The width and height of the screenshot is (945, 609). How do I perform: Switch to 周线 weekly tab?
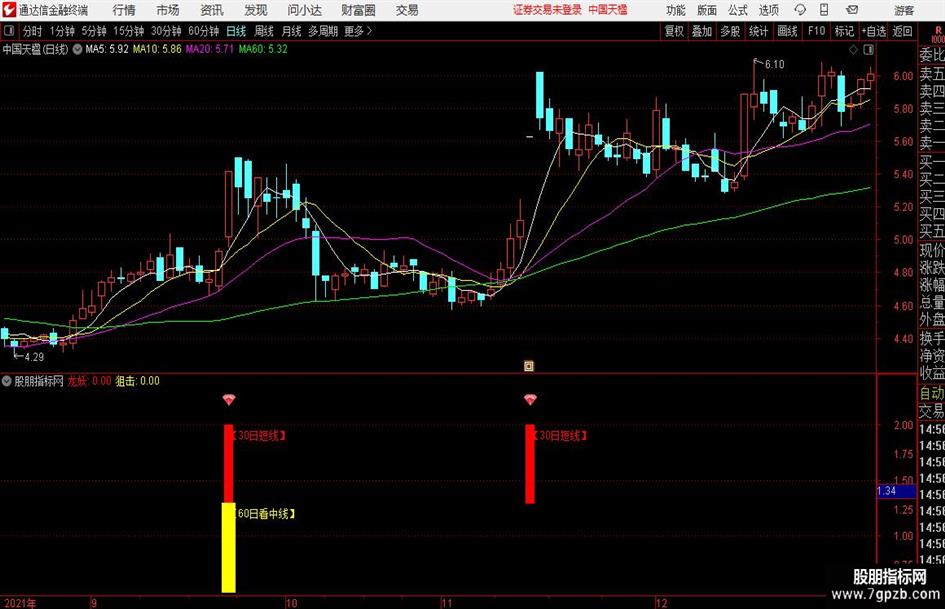pyautogui.click(x=263, y=31)
